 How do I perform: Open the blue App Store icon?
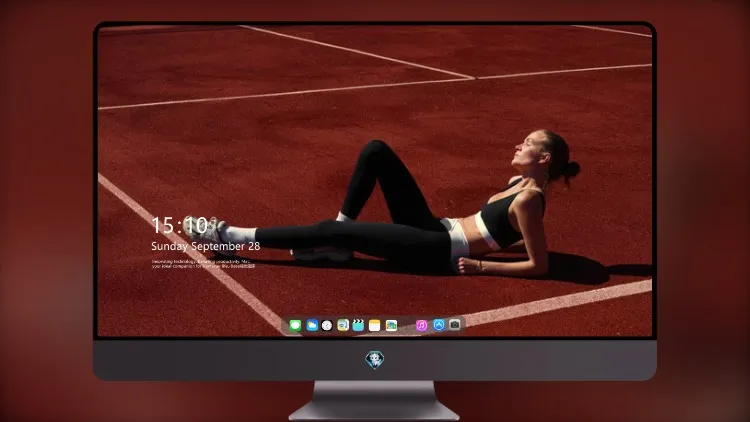439,325
